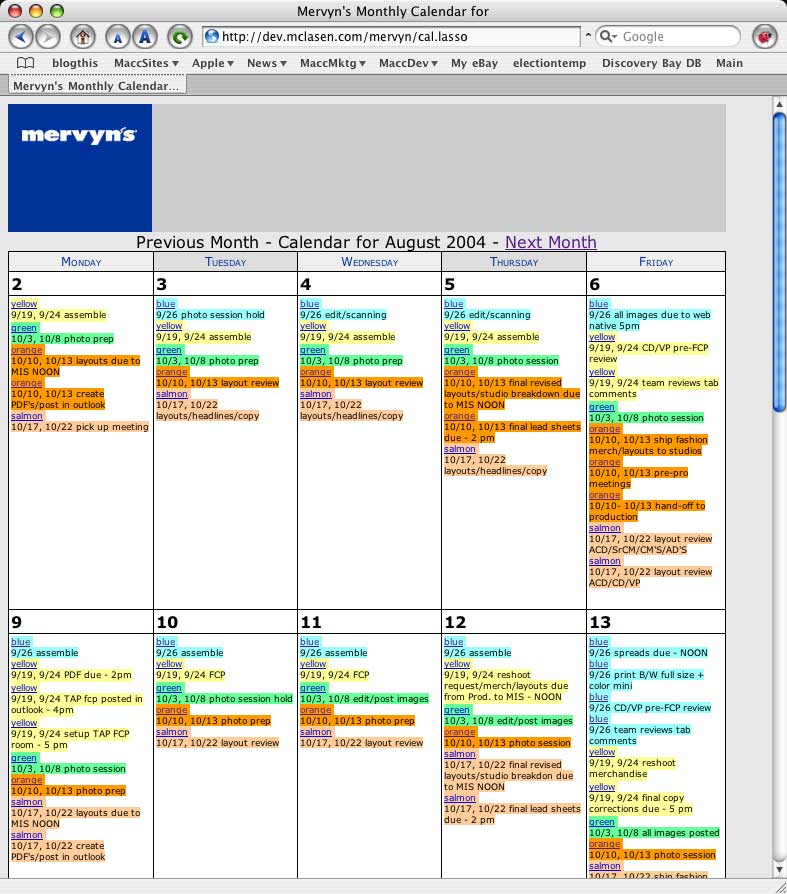Open the electiontemp bookmark

pyautogui.click(x=549, y=63)
